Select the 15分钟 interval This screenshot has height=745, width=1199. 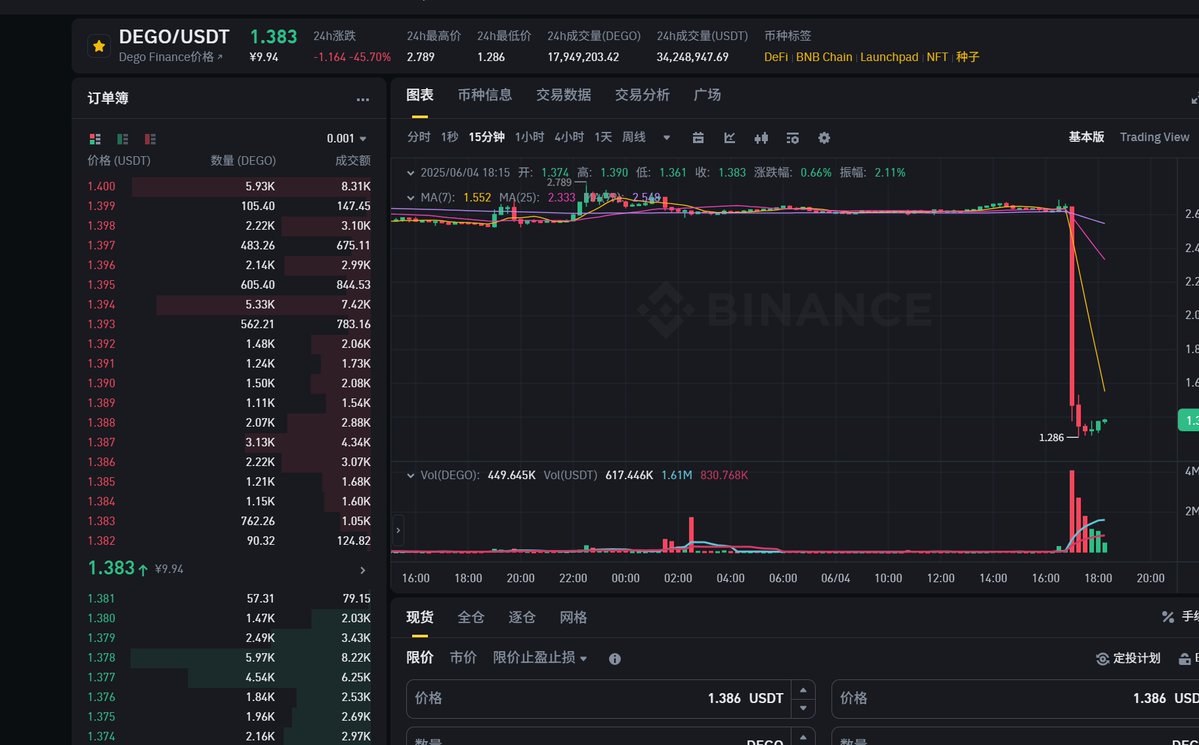coord(486,137)
